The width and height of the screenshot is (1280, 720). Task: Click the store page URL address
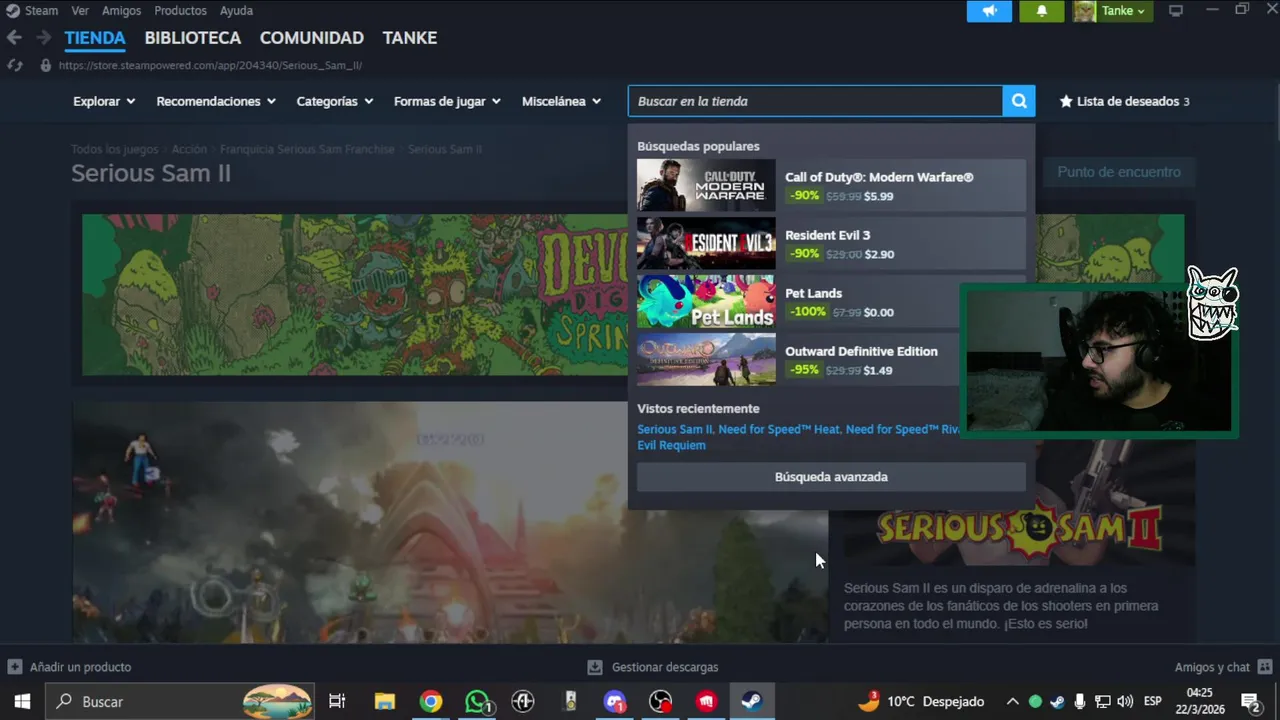click(x=210, y=65)
